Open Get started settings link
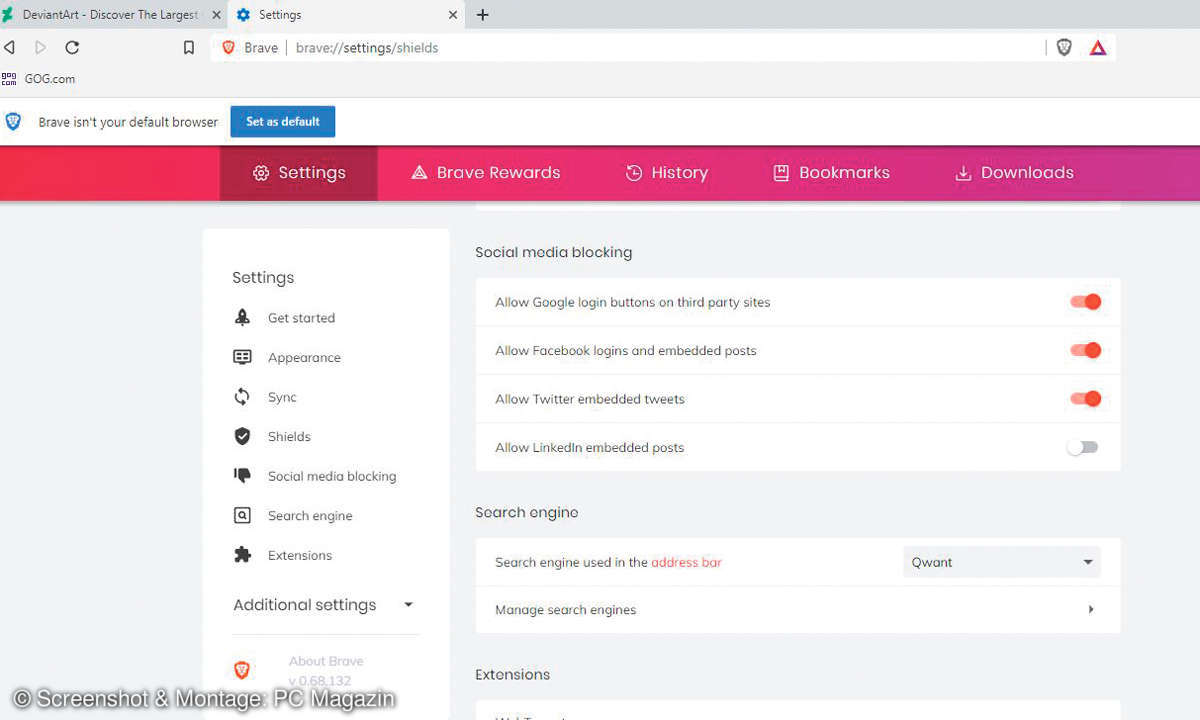This screenshot has height=720, width=1200. pyautogui.click(x=301, y=318)
